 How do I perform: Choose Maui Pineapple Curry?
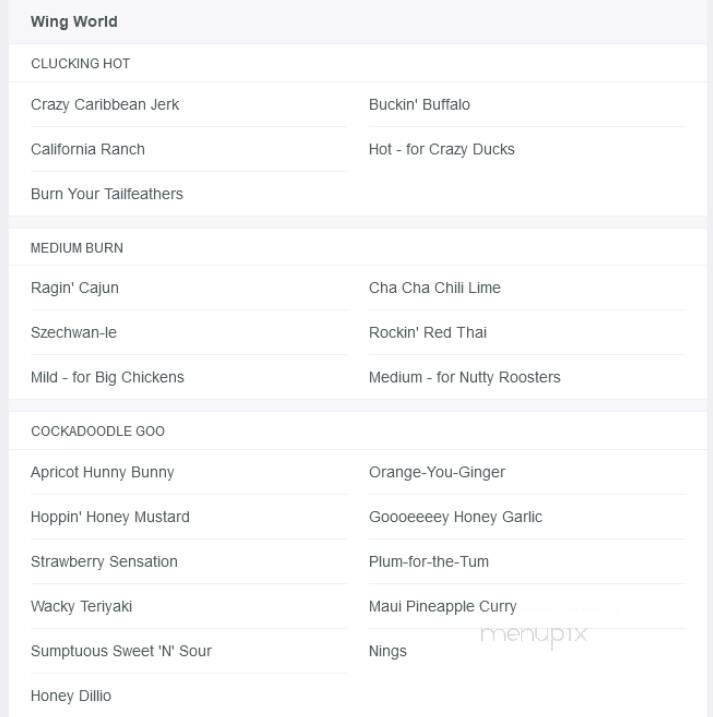[443, 607]
